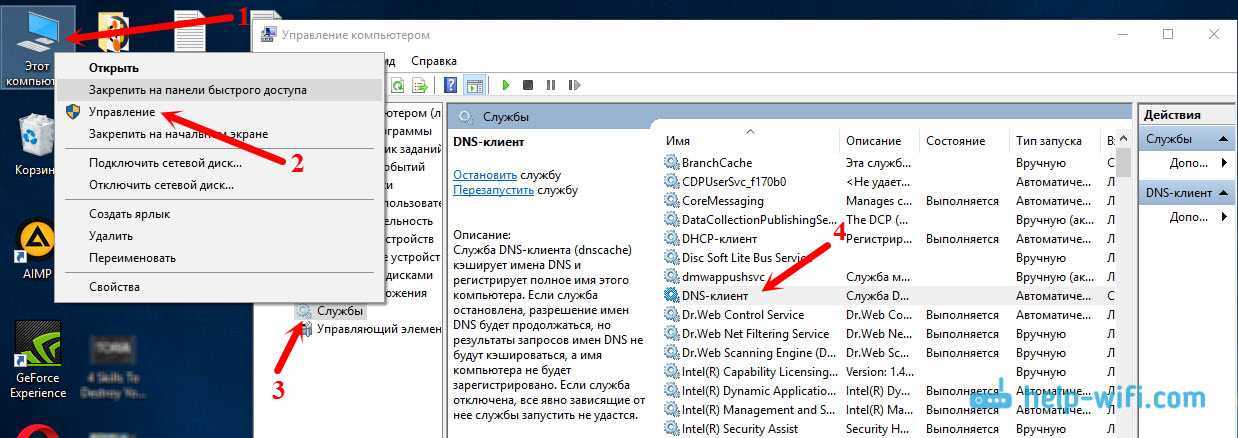The height and width of the screenshot is (438, 1238).
Task: Click the green Start service toolbar button
Action: (506, 86)
